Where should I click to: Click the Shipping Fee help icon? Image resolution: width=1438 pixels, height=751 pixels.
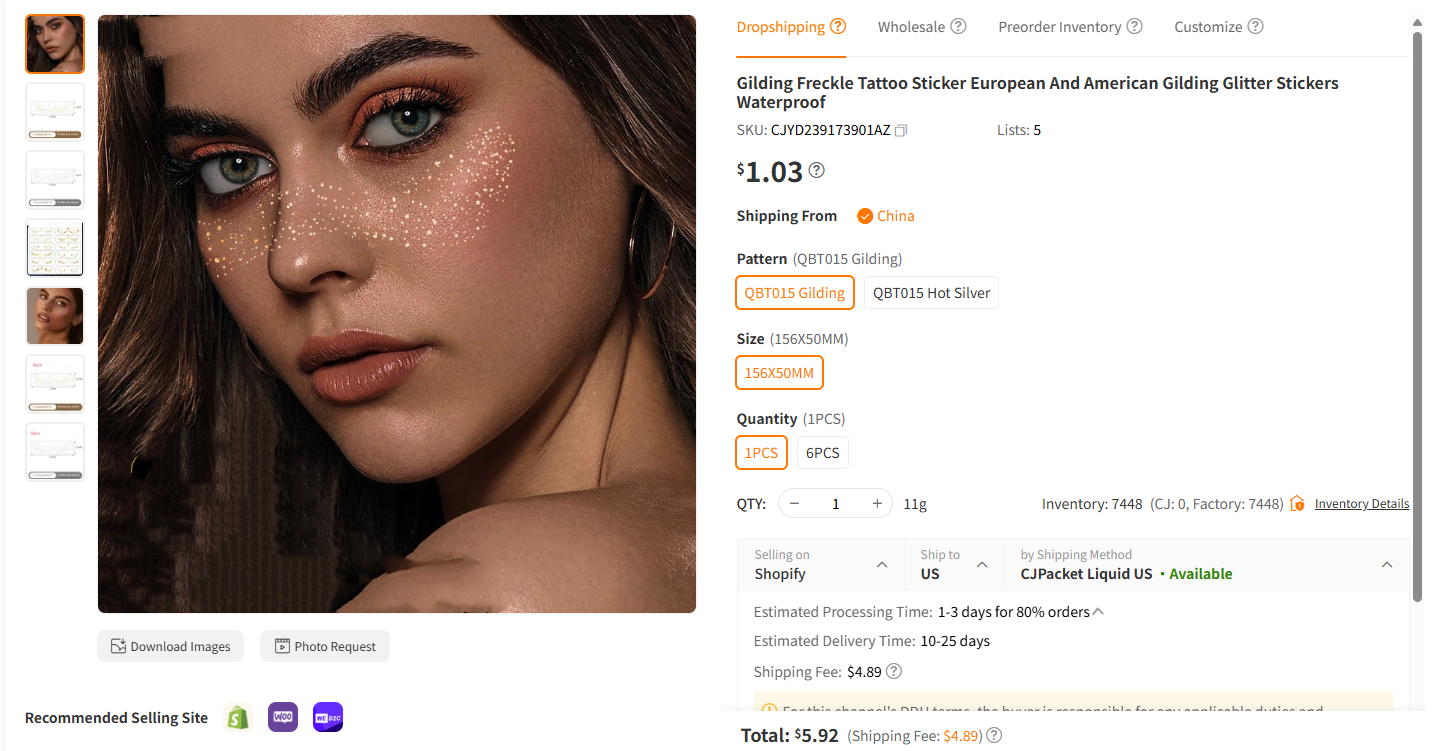(x=894, y=671)
